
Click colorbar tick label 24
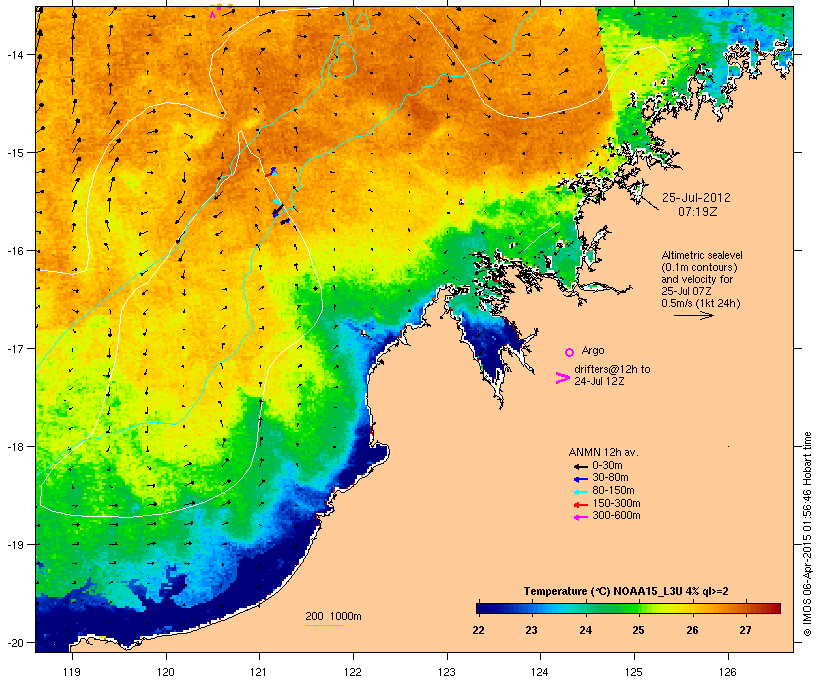pyautogui.click(x=585, y=630)
